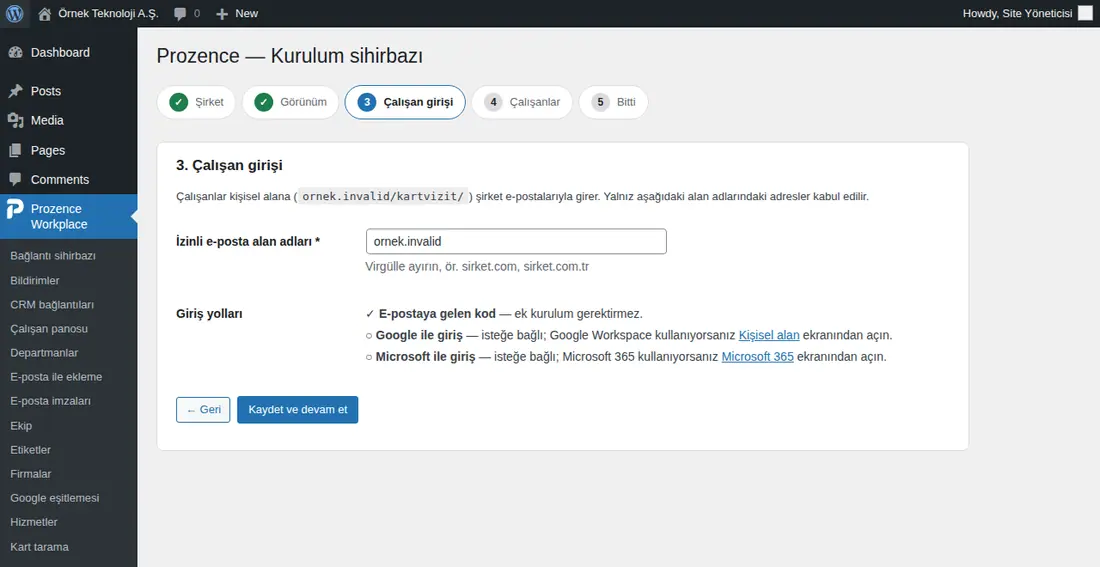The width and height of the screenshot is (1100, 567).
Task: Click the step 3 number badge
Action: [366, 102]
